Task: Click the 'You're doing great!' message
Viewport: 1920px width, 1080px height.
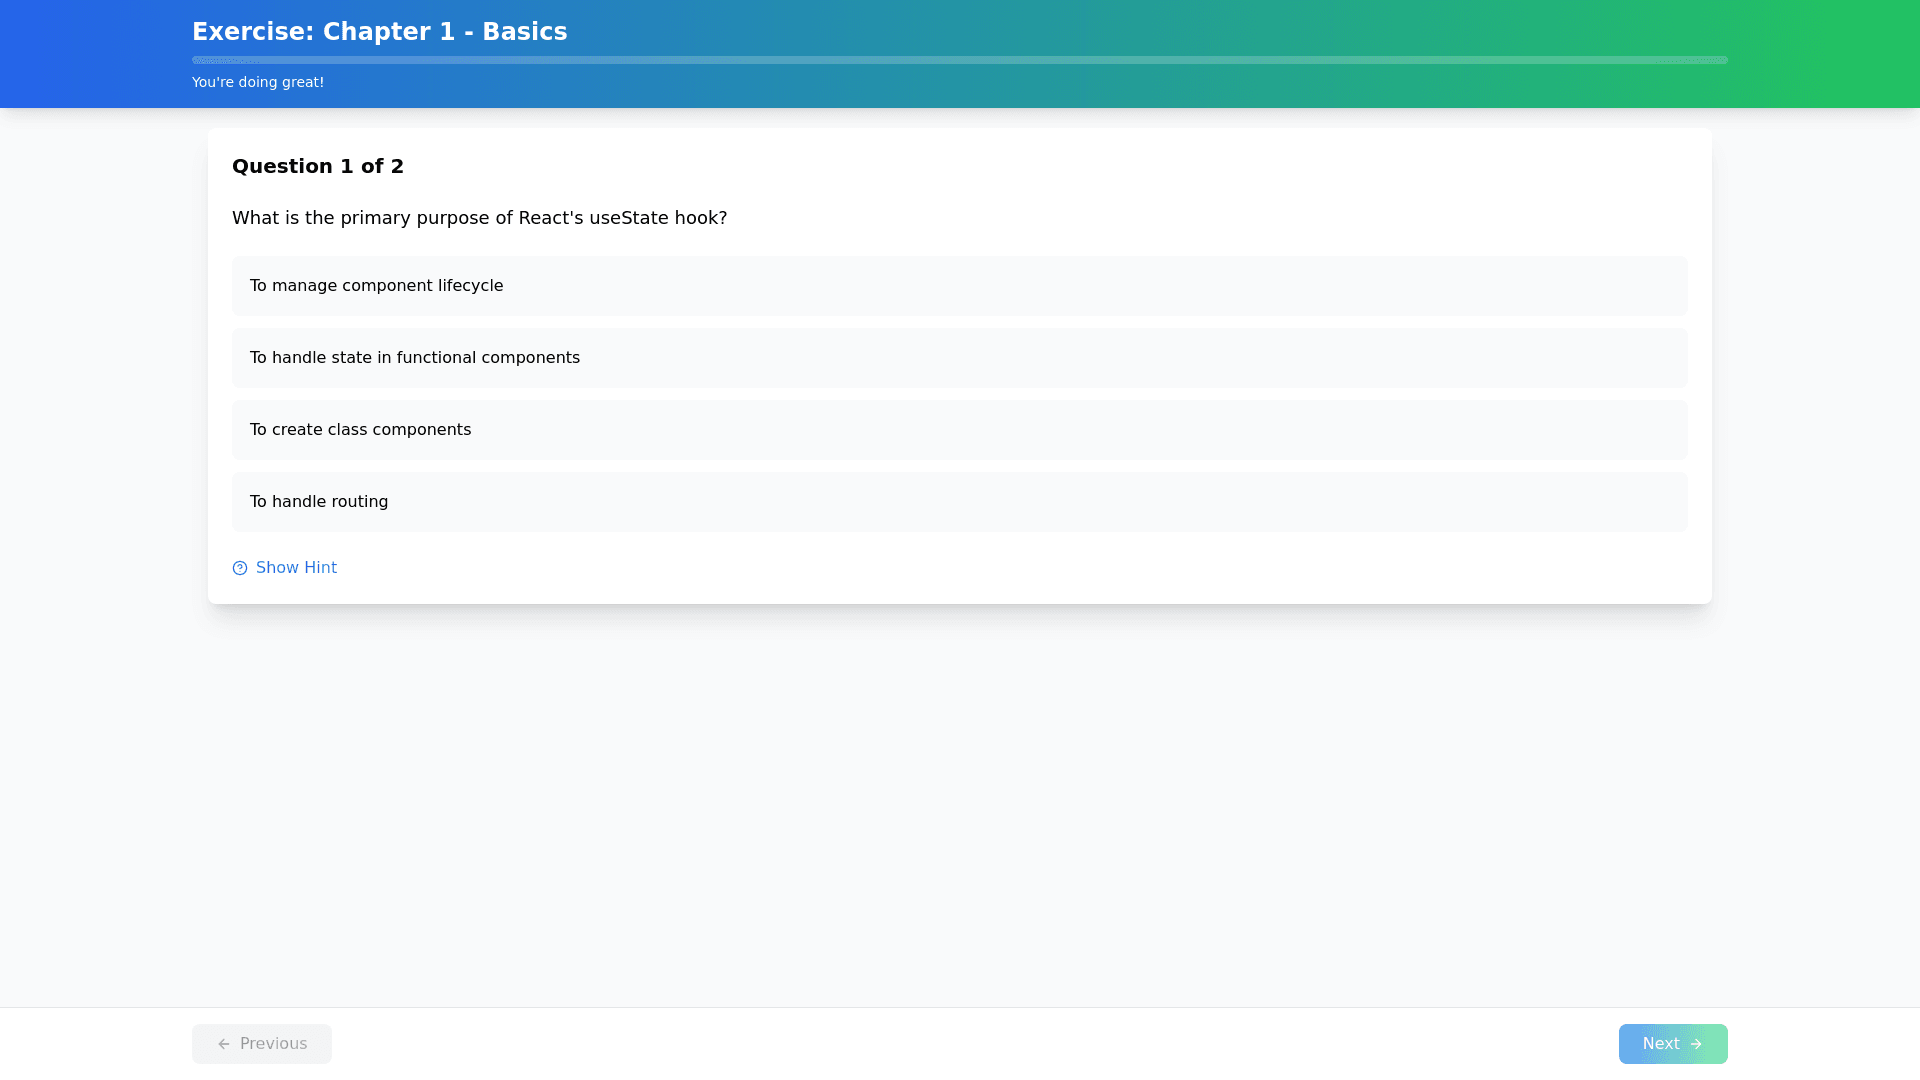Action: 258,82
